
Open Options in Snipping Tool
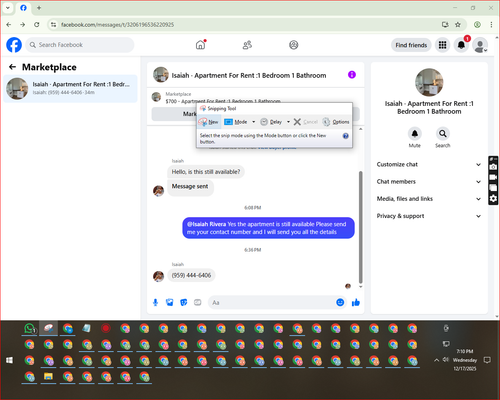click(x=336, y=122)
